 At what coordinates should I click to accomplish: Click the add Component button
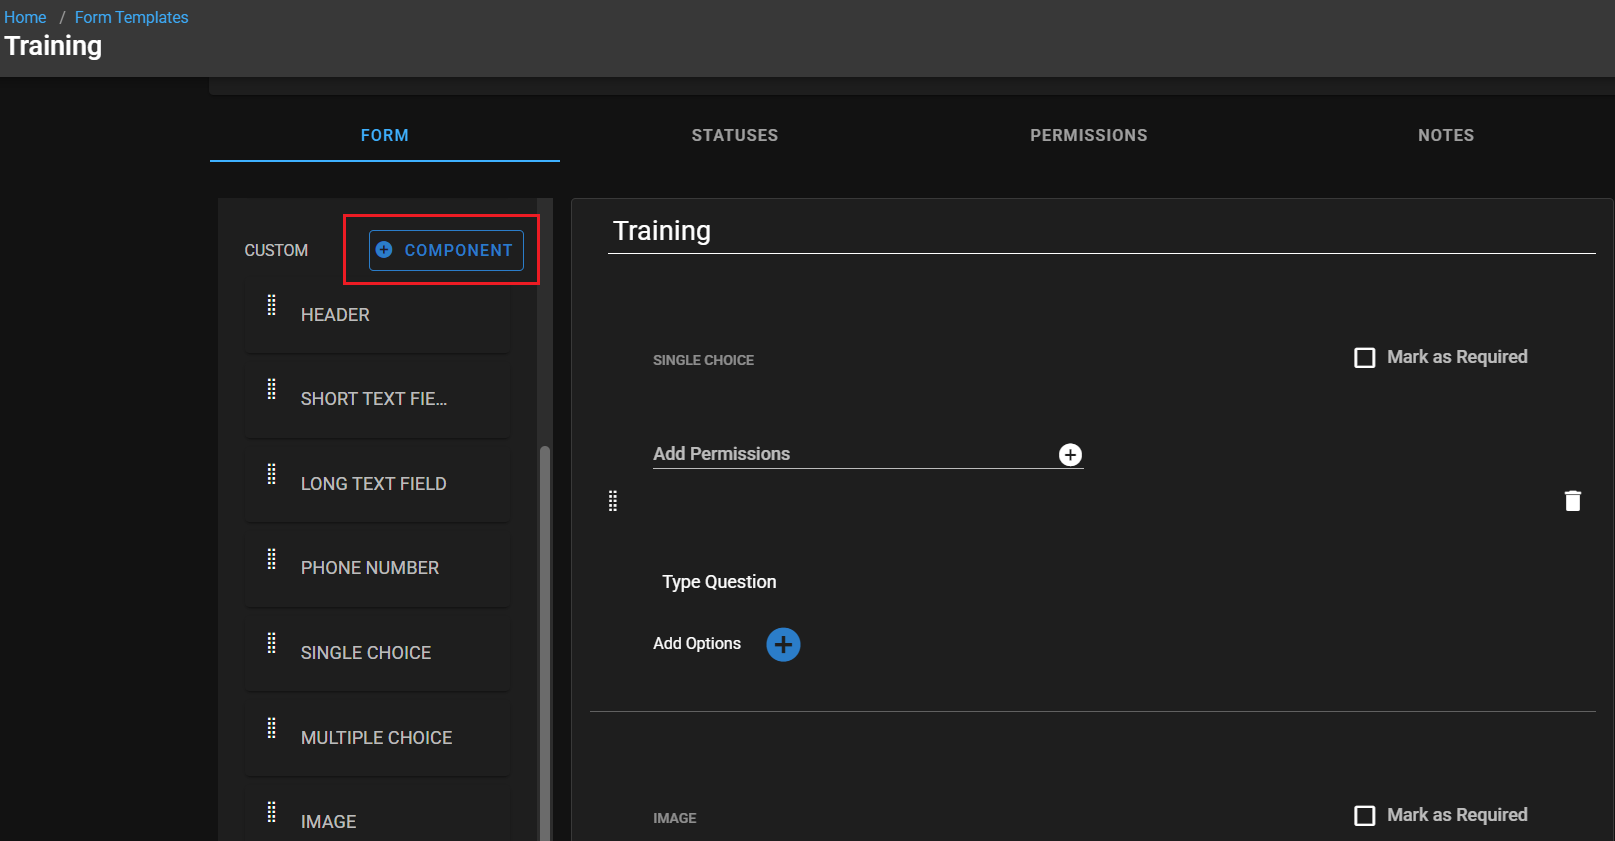446,250
